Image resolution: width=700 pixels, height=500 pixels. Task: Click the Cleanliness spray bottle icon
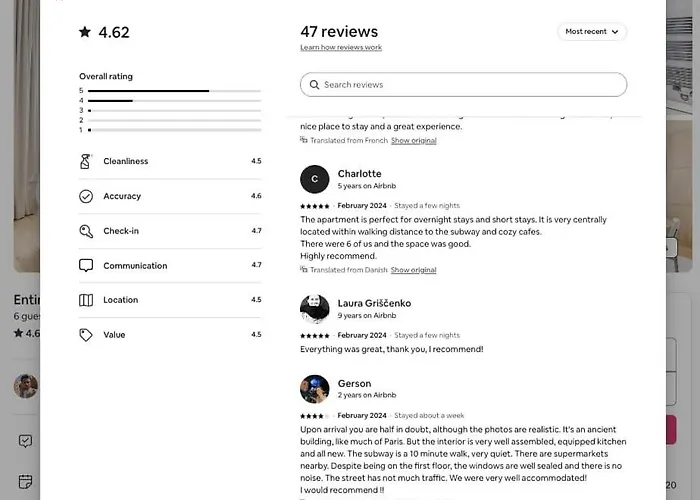pyautogui.click(x=86, y=161)
